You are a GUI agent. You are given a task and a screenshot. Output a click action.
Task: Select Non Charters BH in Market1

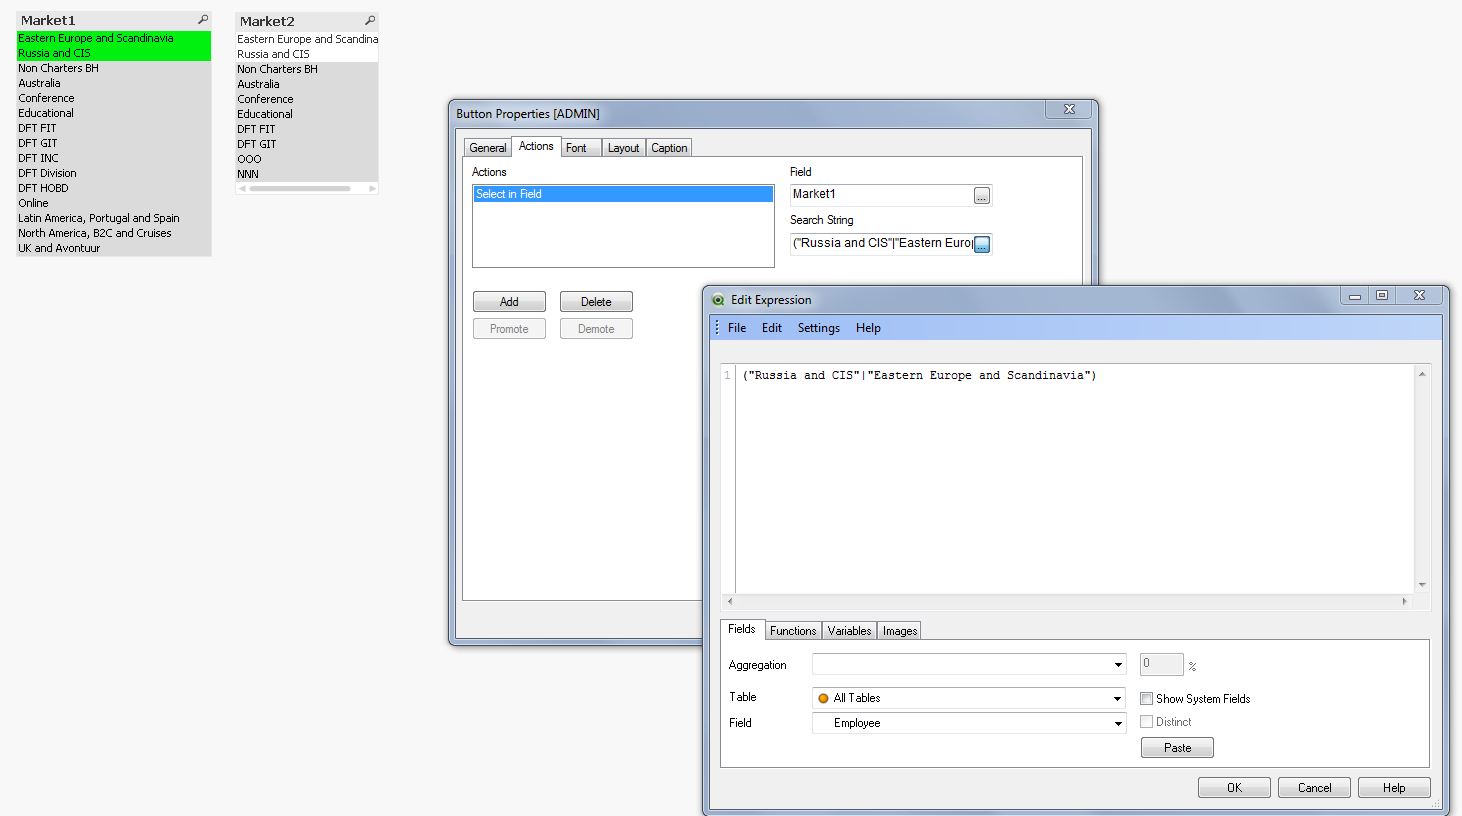tap(114, 68)
